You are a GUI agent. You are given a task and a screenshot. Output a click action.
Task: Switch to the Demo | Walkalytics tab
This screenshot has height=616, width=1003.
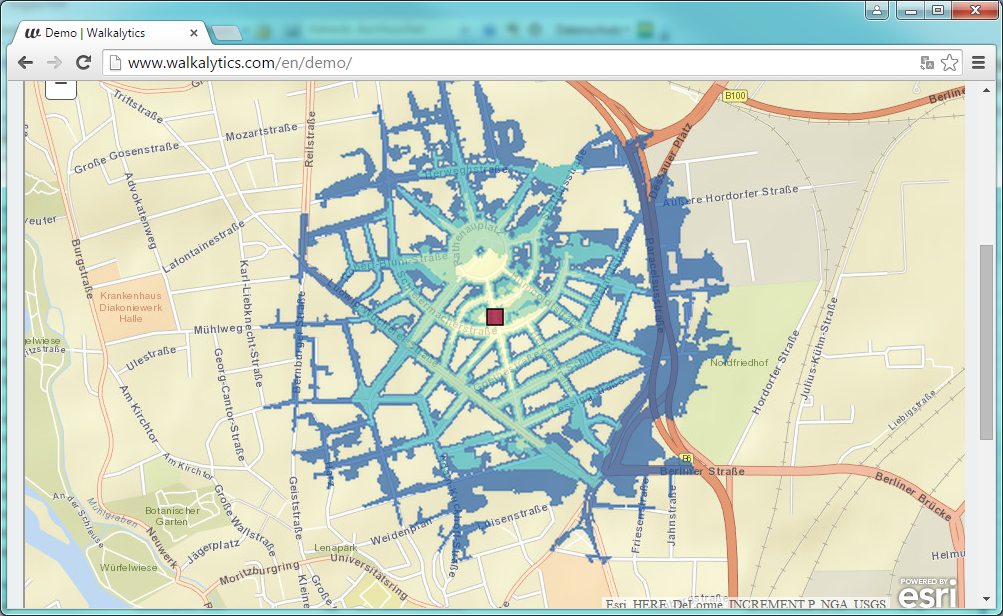coord(110,33)
